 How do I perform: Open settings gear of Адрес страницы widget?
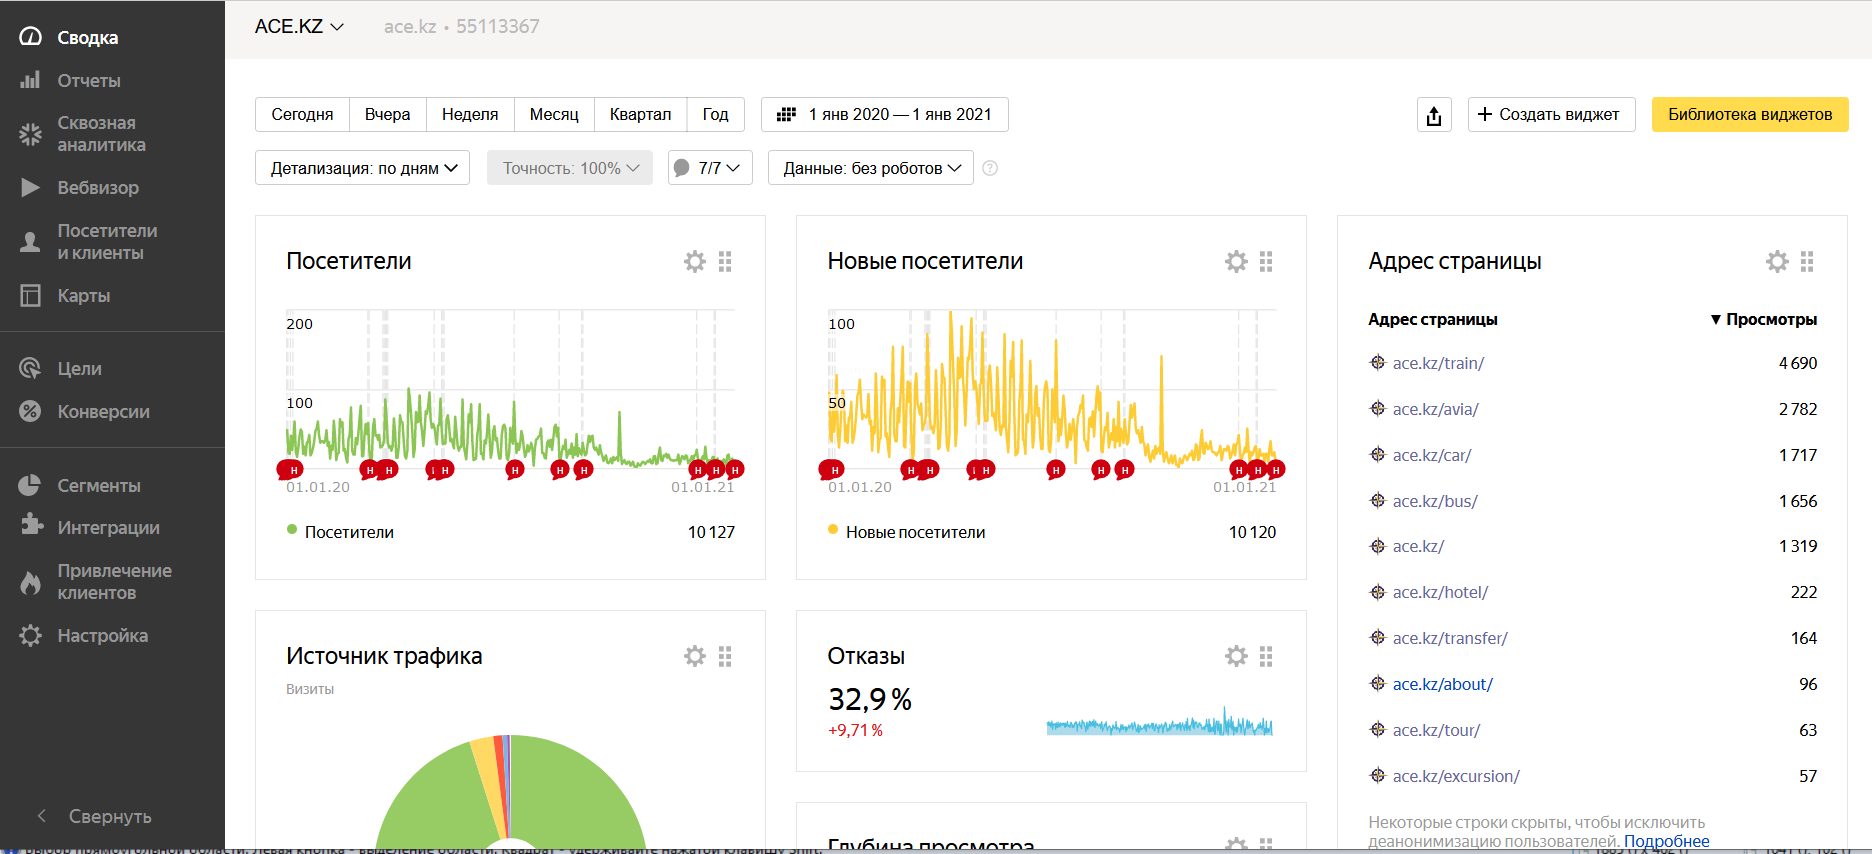coord(1777,262)
